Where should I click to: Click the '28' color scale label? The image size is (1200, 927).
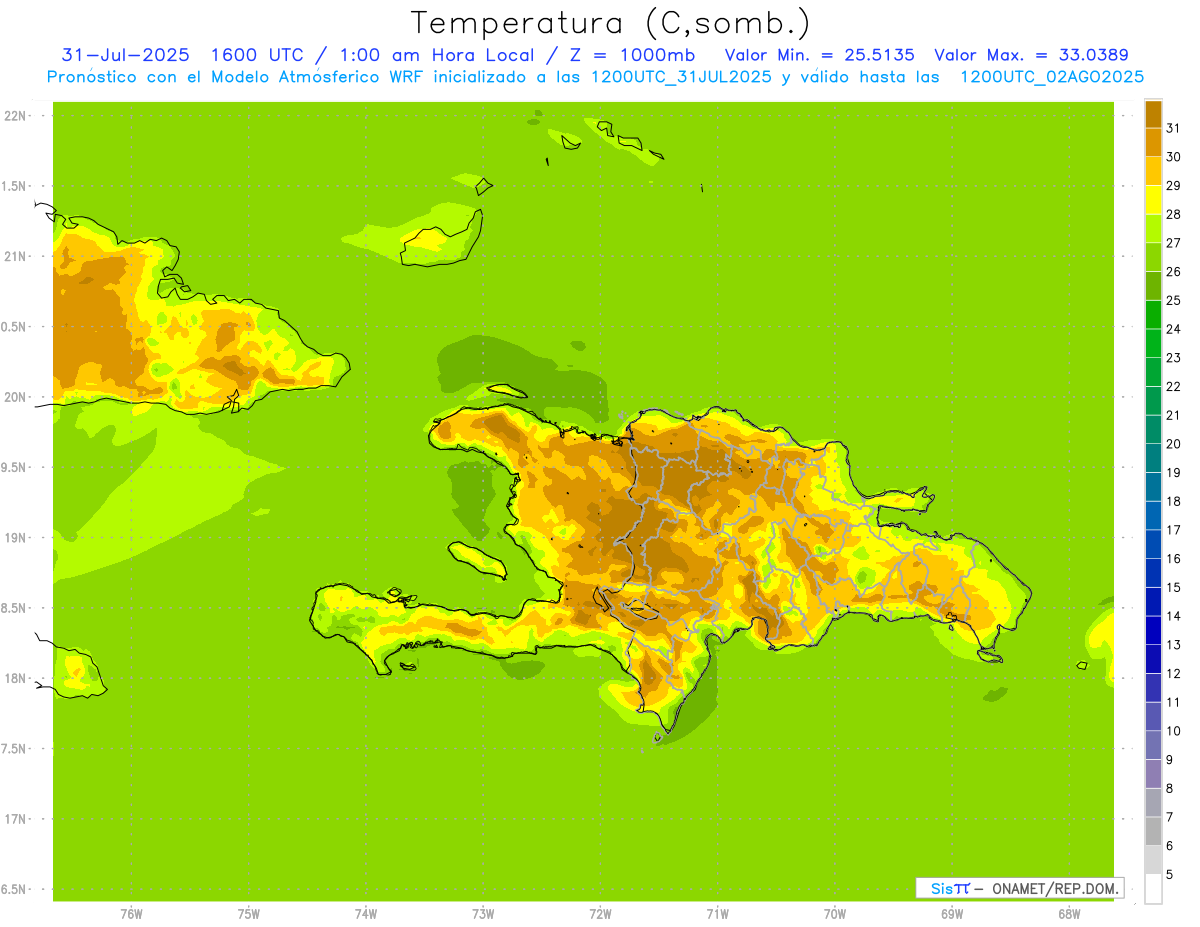click(1173, 214)
